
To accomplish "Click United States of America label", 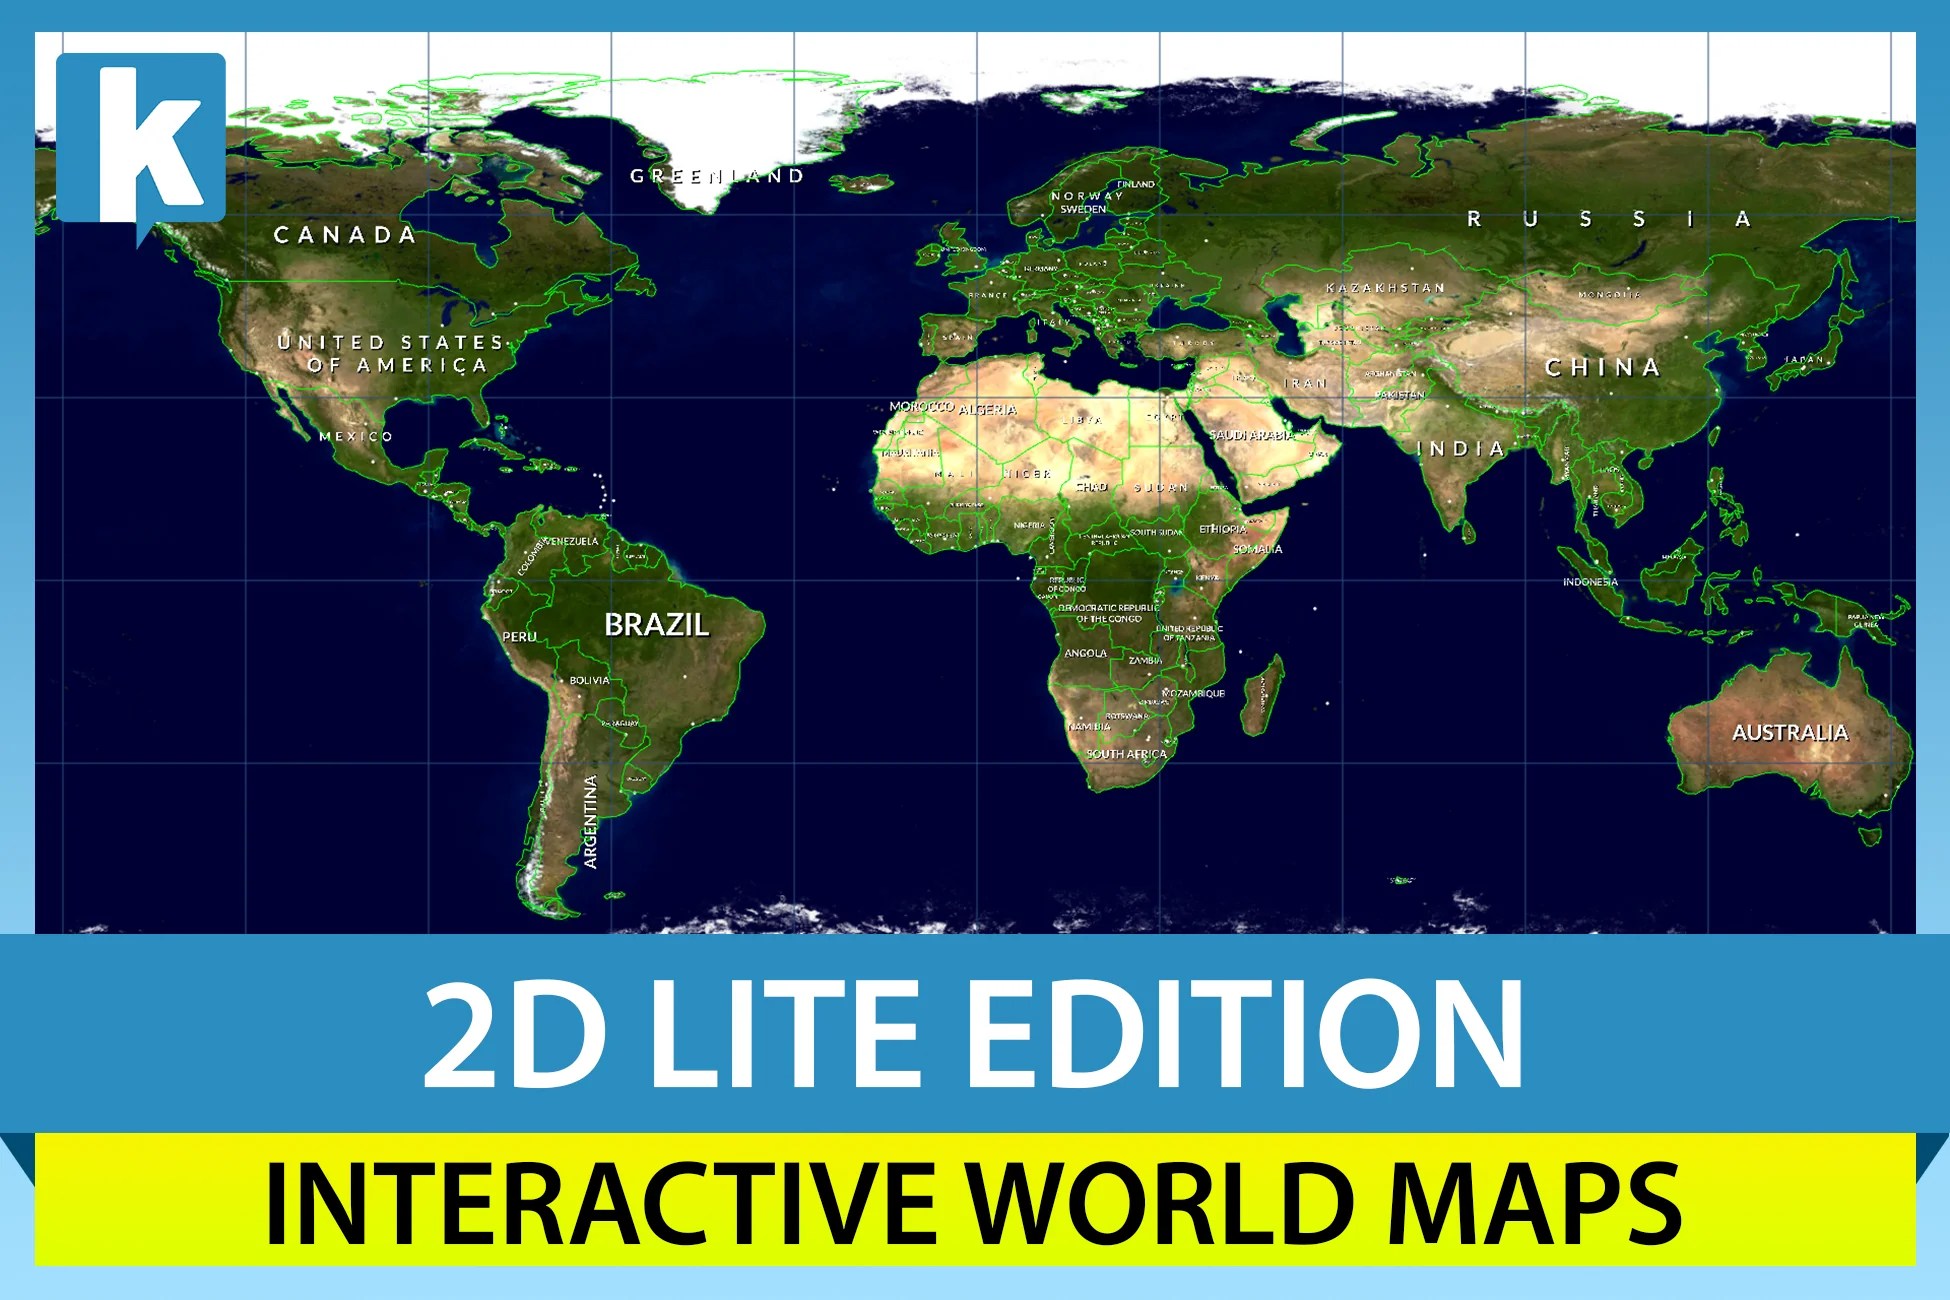I will 392,354.
